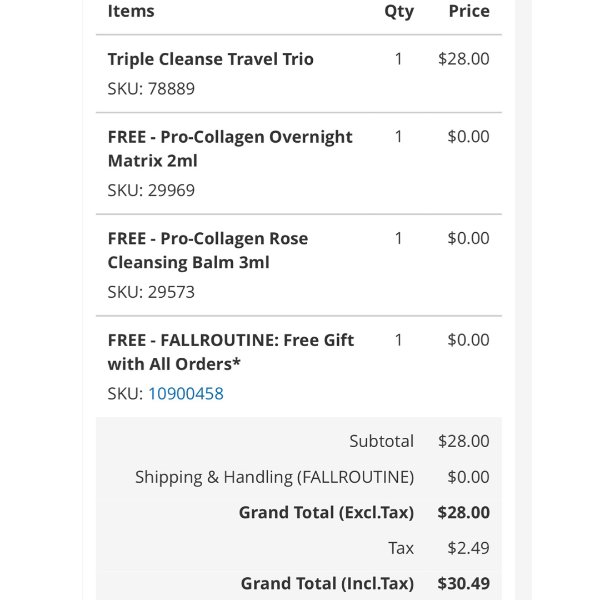Click the SKU: 78889 text
This screenshot has height=600, width=600.
click(151, 89)
